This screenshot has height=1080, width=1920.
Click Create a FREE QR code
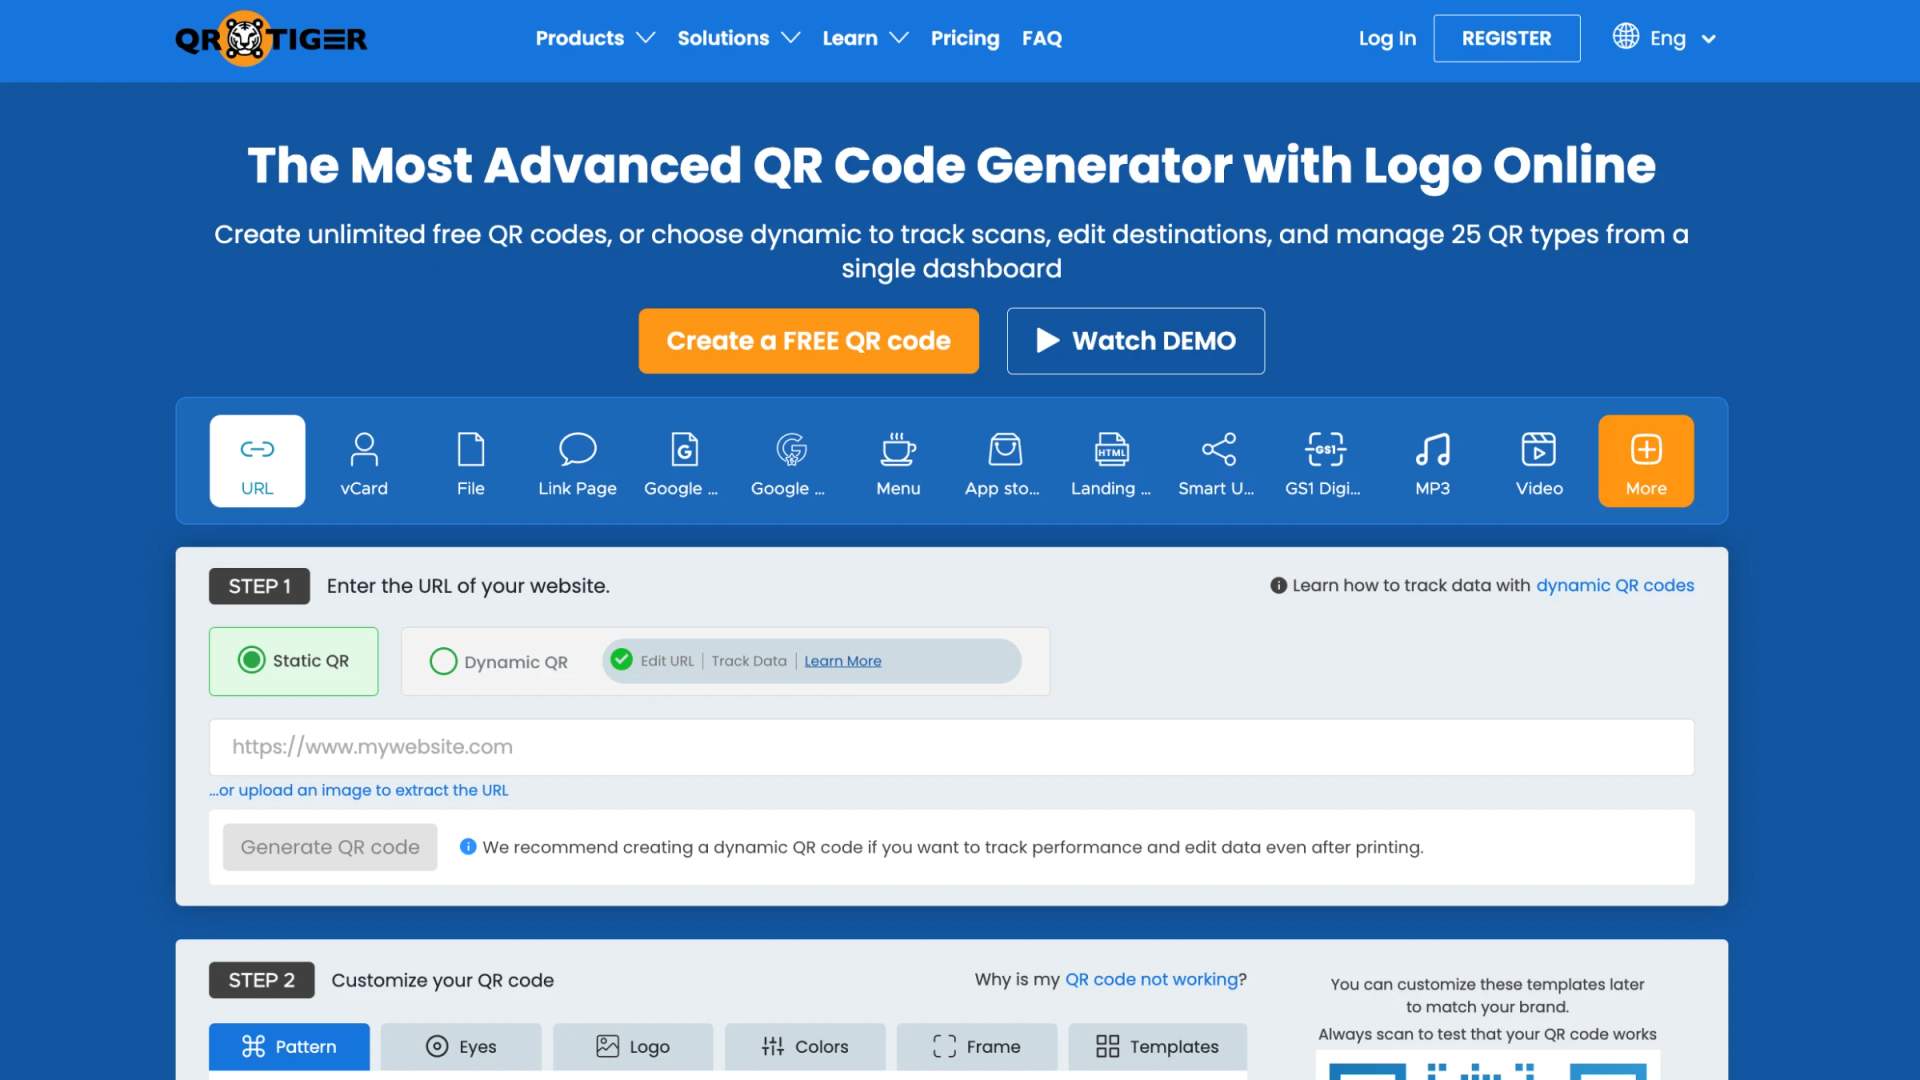[809, 341]
